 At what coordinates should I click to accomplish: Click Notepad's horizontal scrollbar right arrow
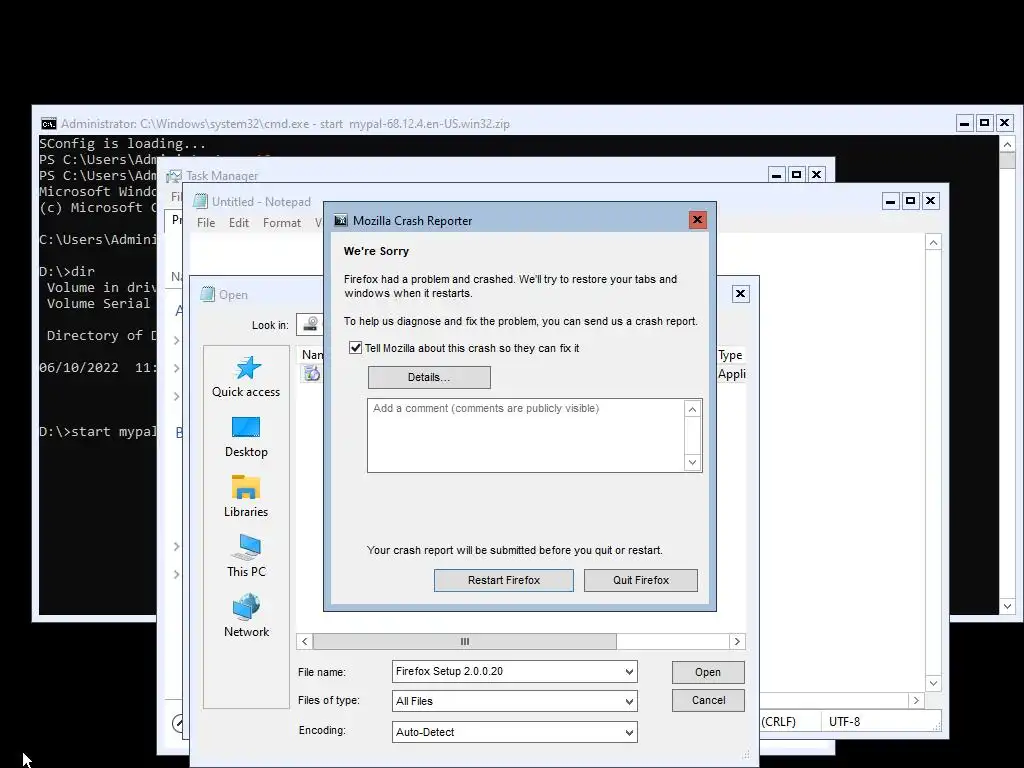point(916,700)
